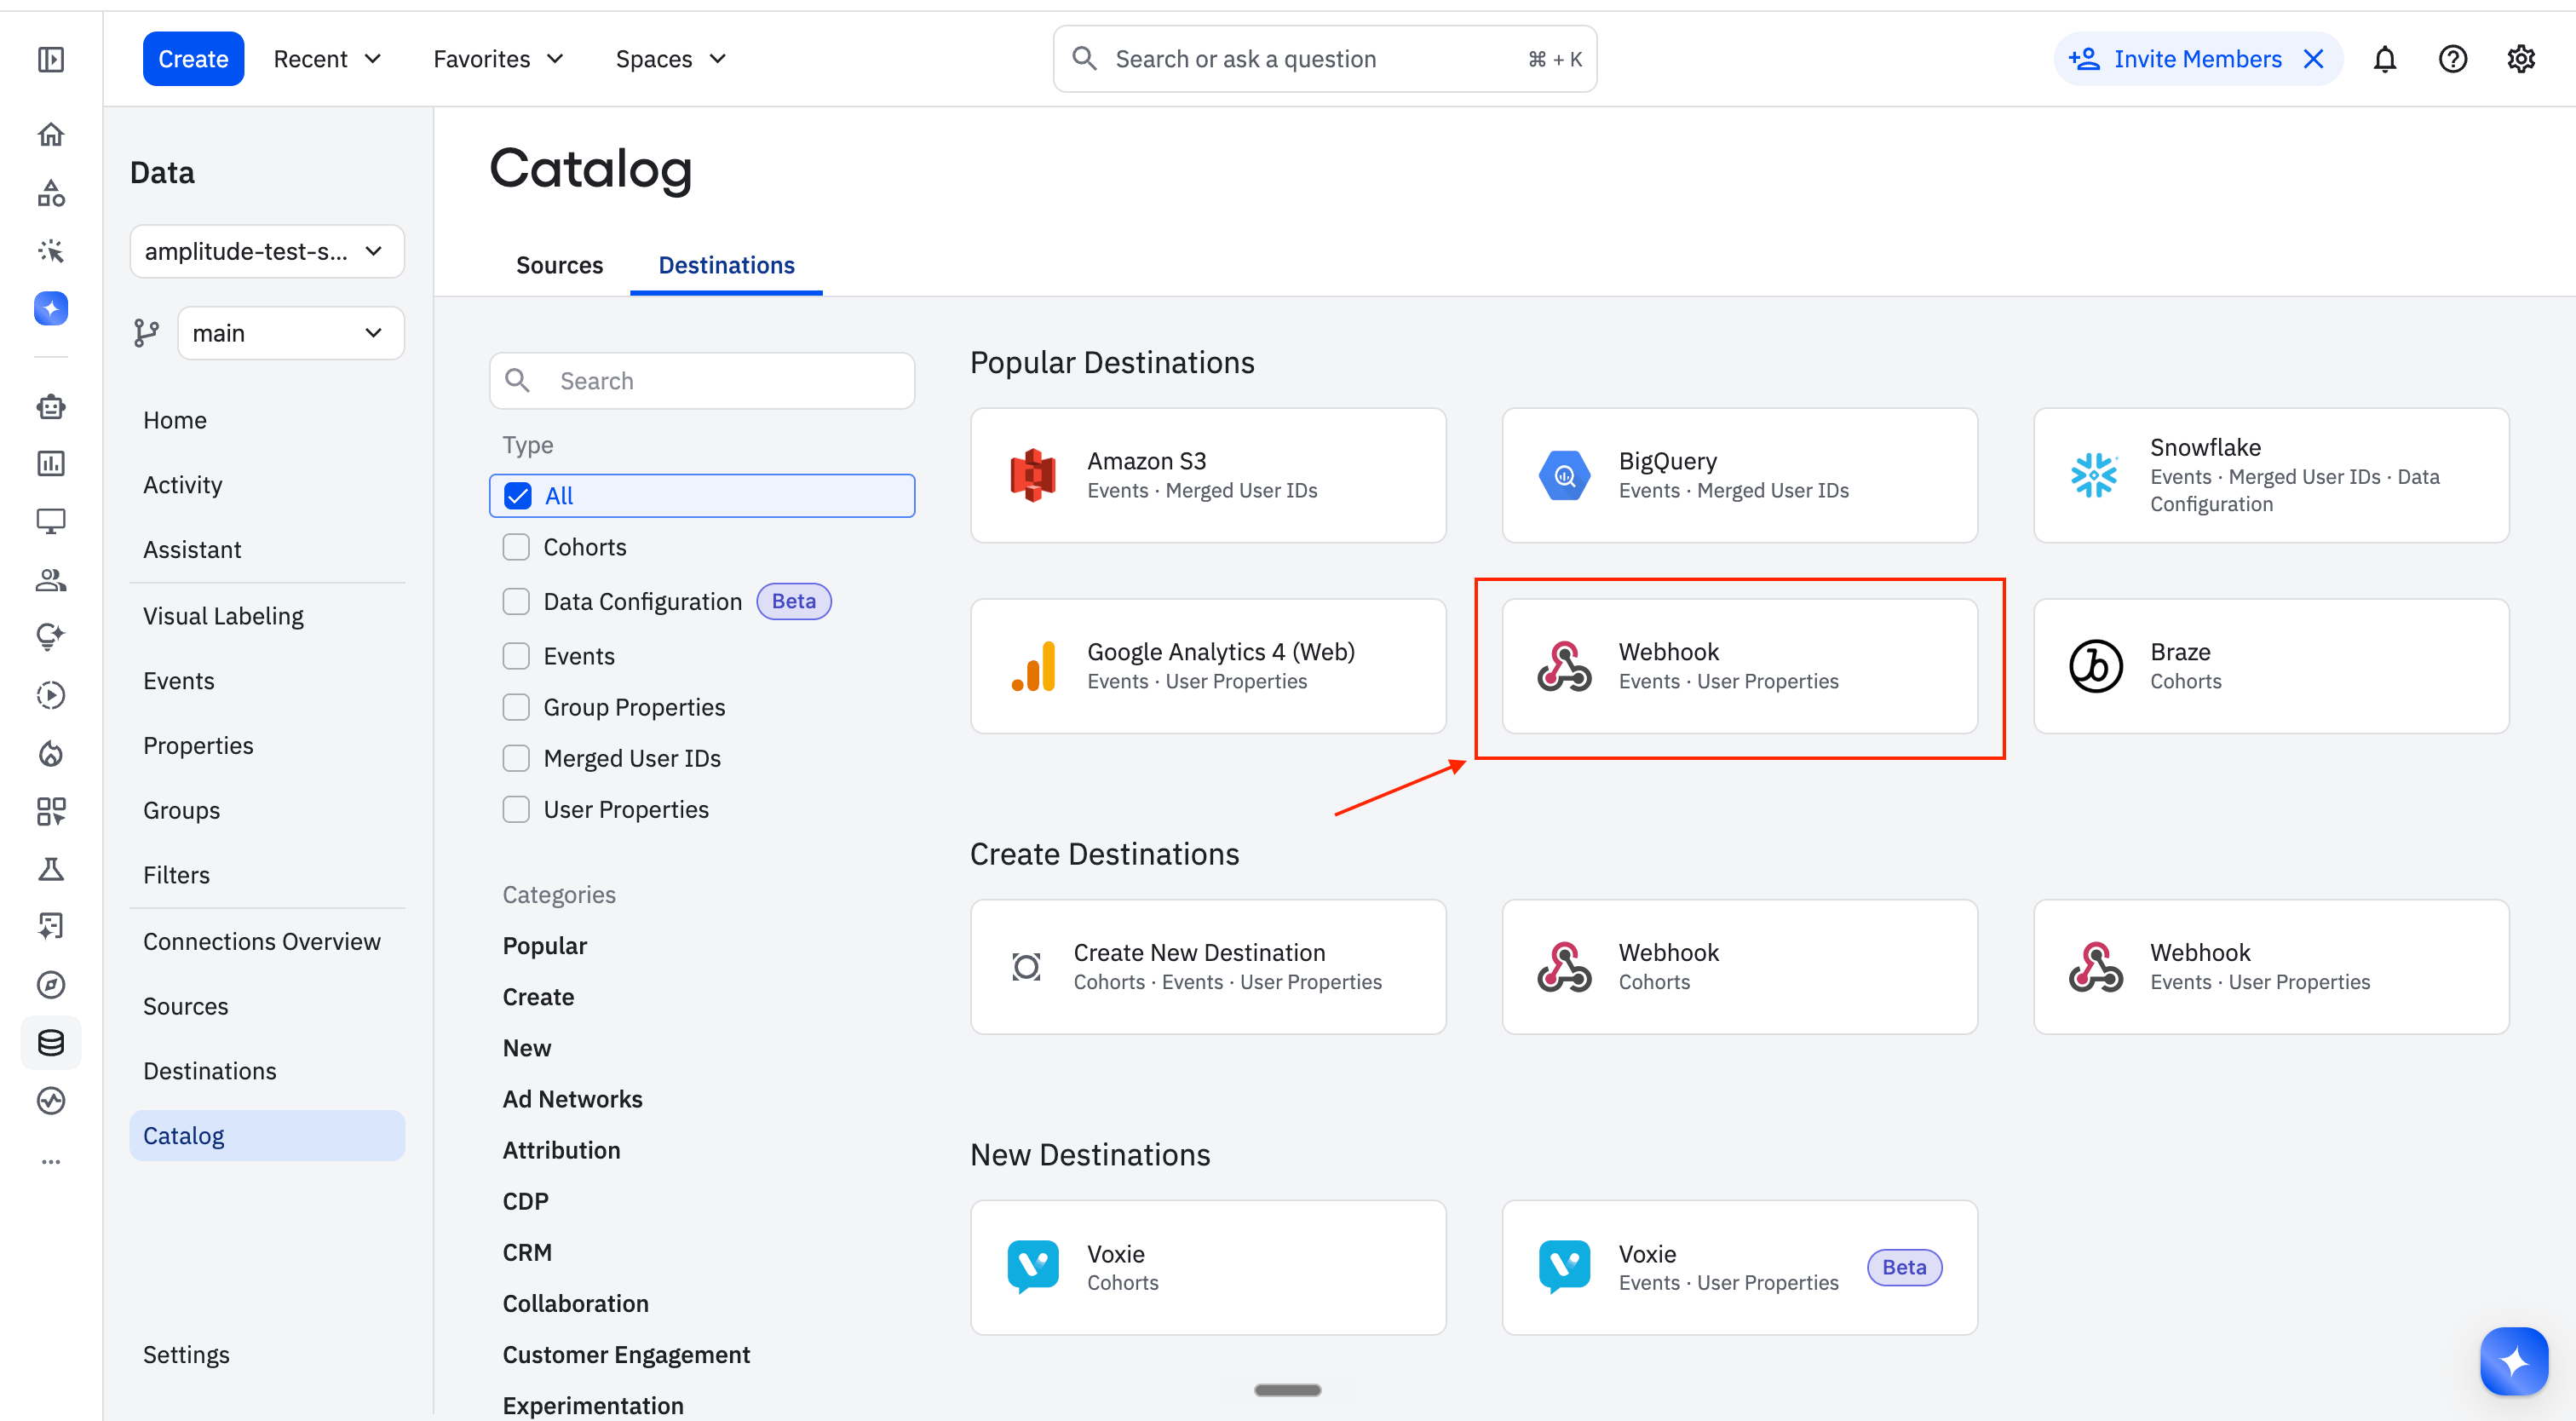2576x1421 pixels.
Task: Open the session replay play icon
Action: pyautogui.click(x=51, y=694)
